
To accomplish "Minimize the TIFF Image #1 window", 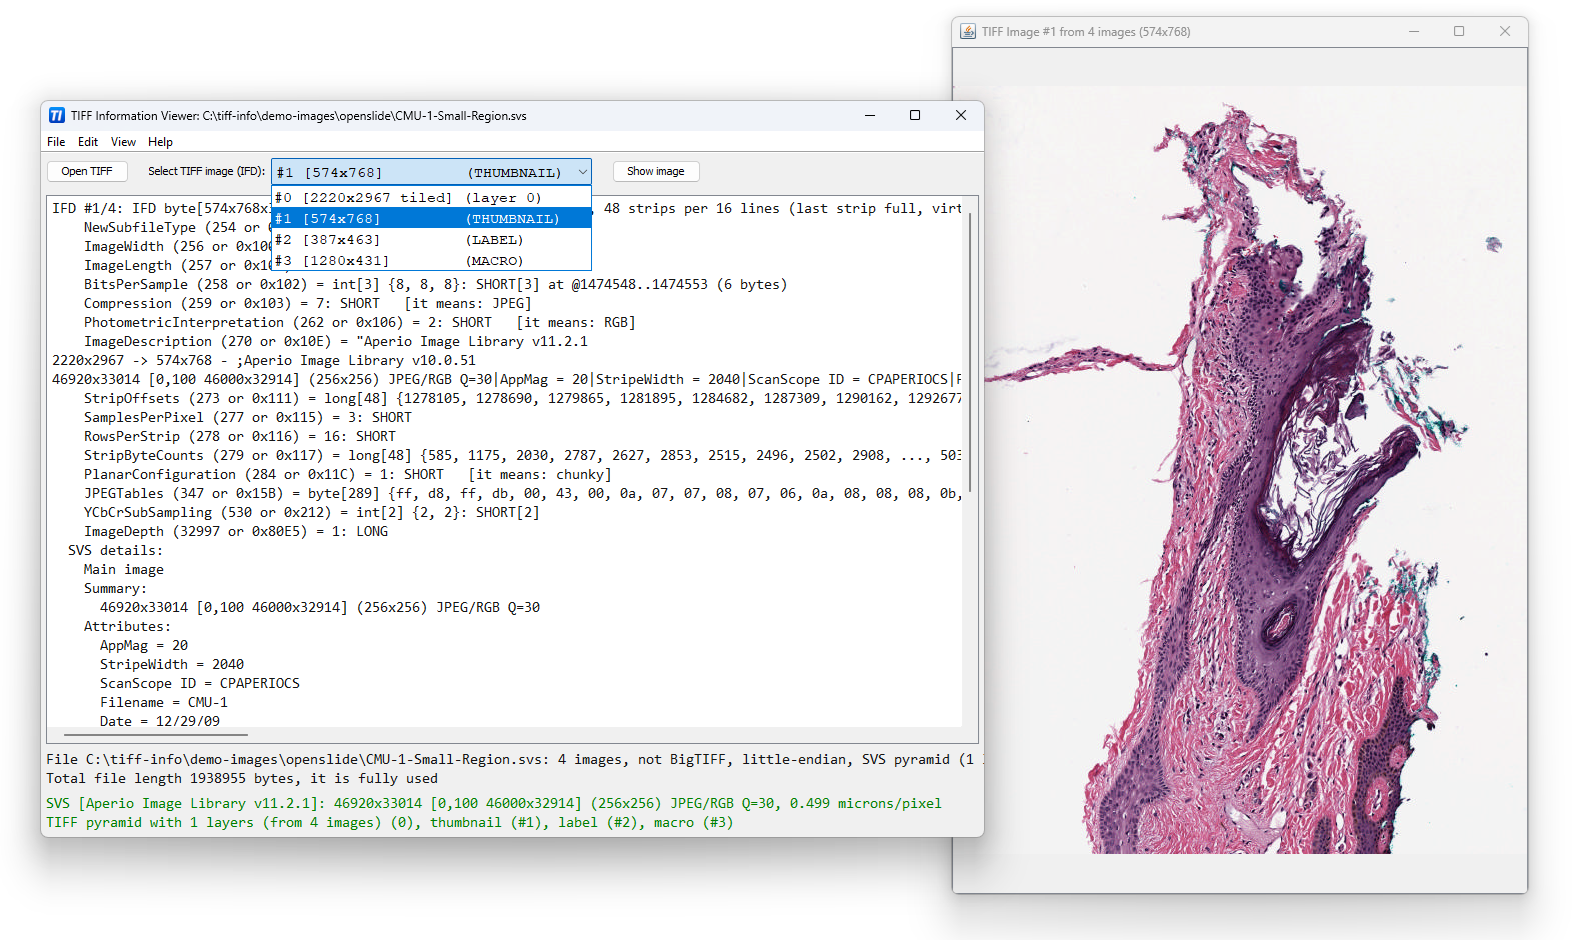I will click(x=1413, y=32).
